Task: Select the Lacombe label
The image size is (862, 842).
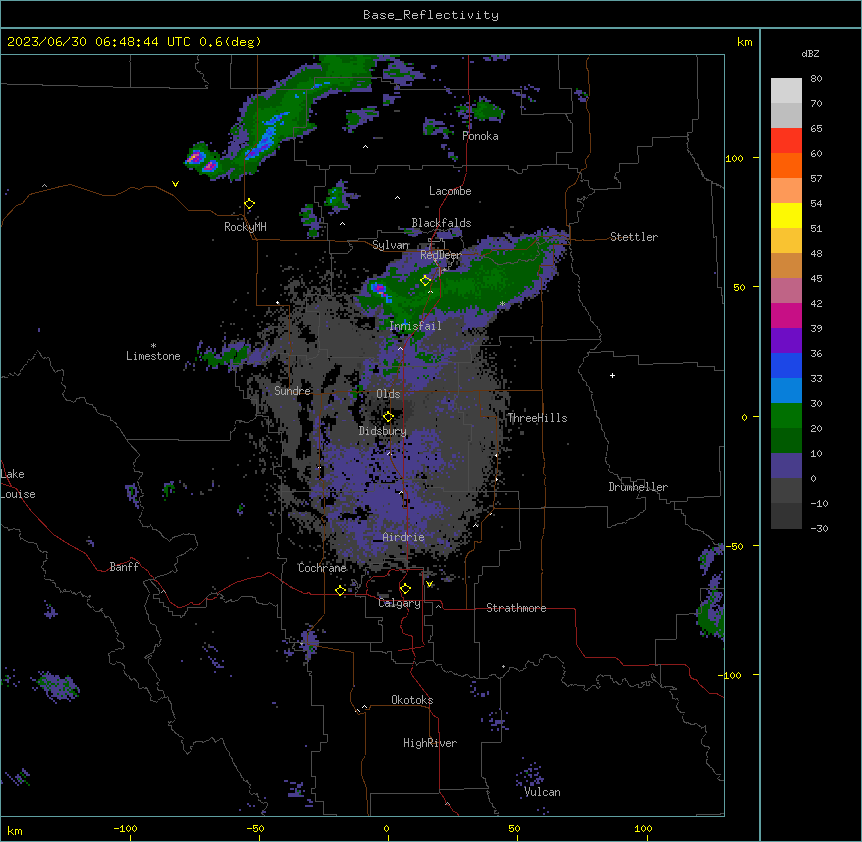Action: (450, 191)
